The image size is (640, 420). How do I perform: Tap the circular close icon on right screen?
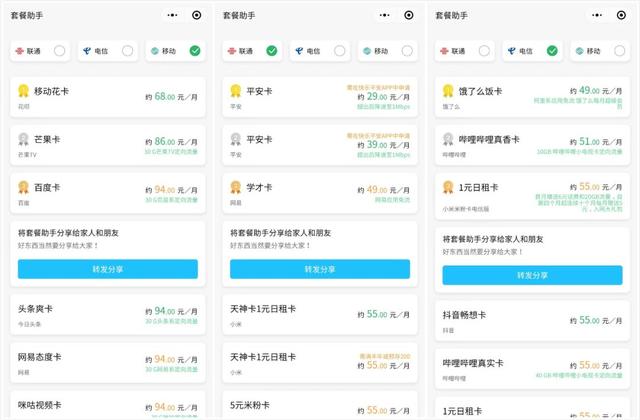(x=621, y=15)
